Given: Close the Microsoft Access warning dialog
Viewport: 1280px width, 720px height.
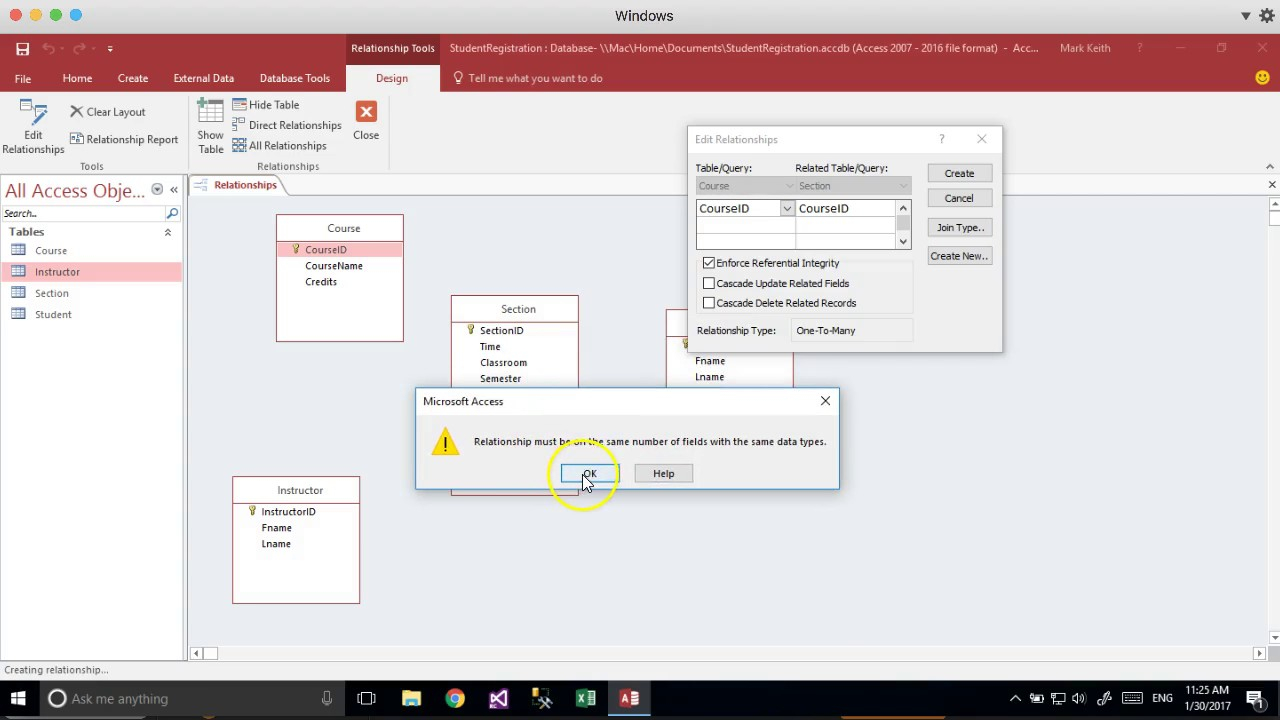Looking at the screenshot, I should [825, 401].
